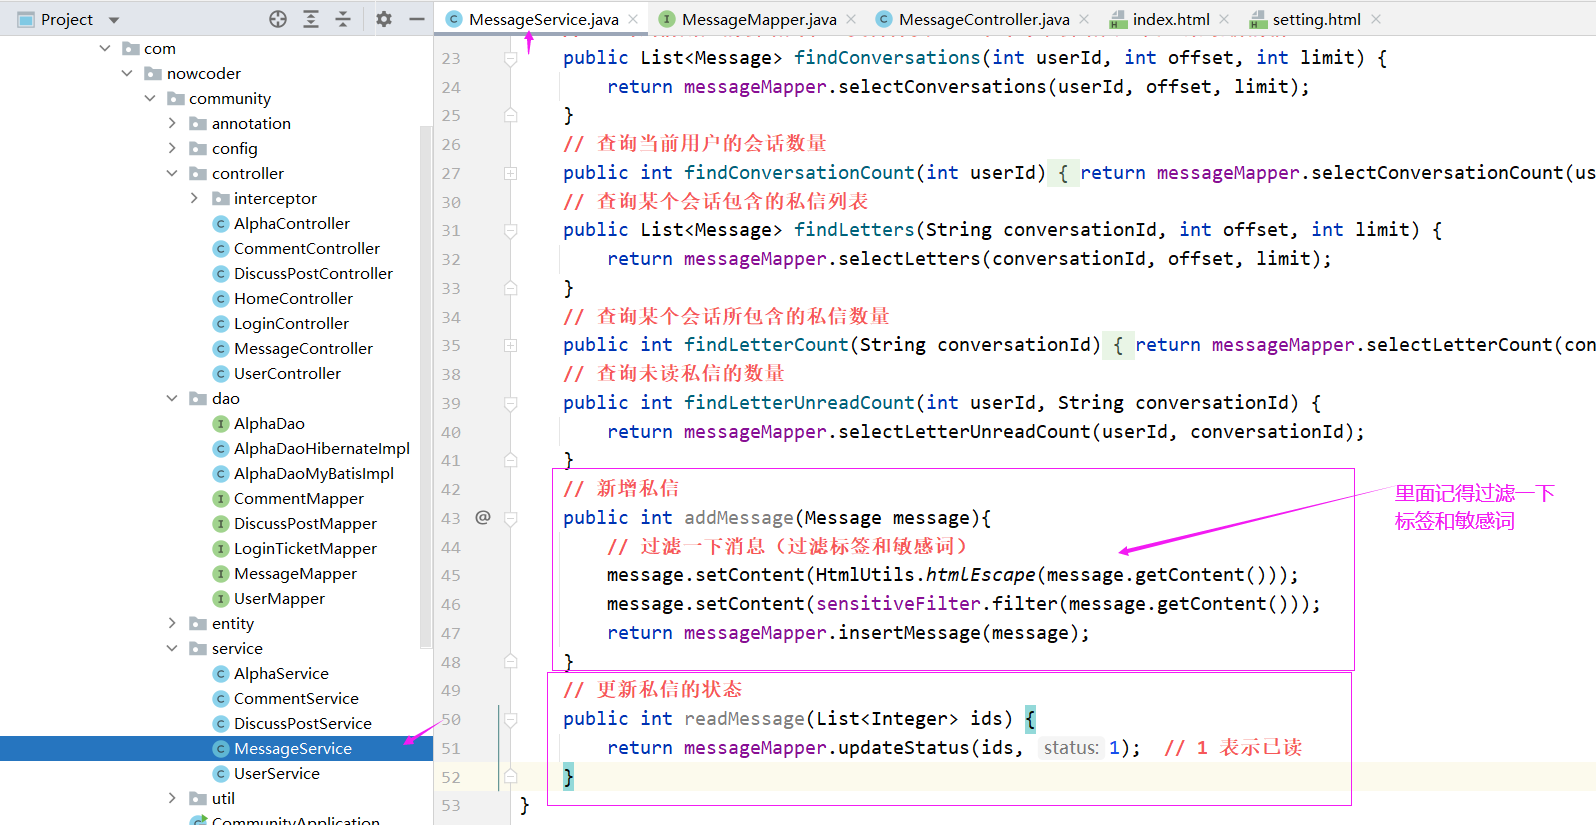Select AlphaDaoMyBatisImpl in tree

tap(314, 473)
